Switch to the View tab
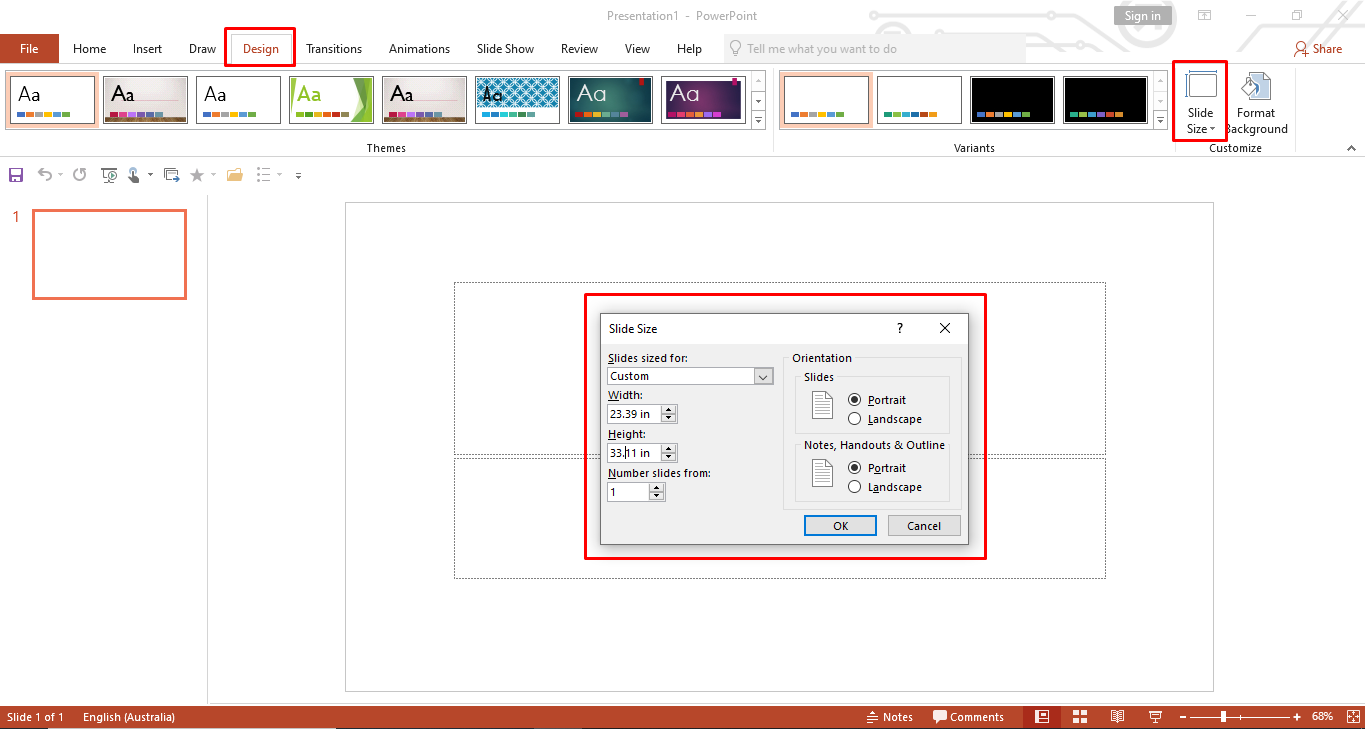This screenshot has width=1365, height=729. [637, 49]
